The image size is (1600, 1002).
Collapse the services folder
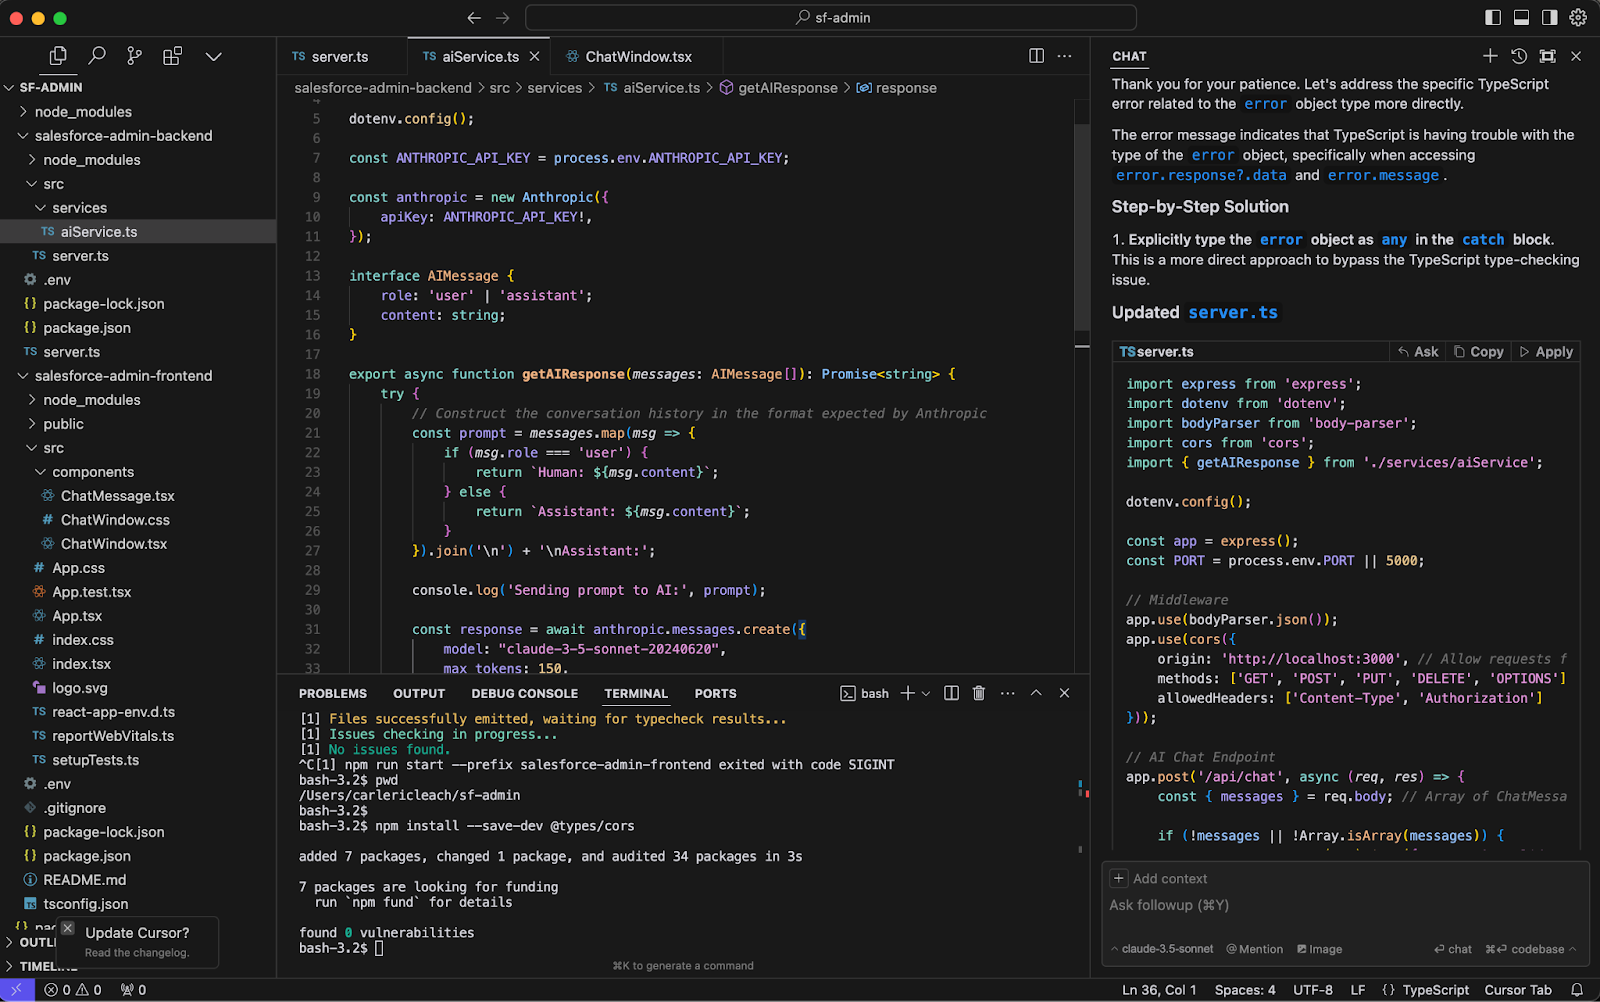[138, 207]
